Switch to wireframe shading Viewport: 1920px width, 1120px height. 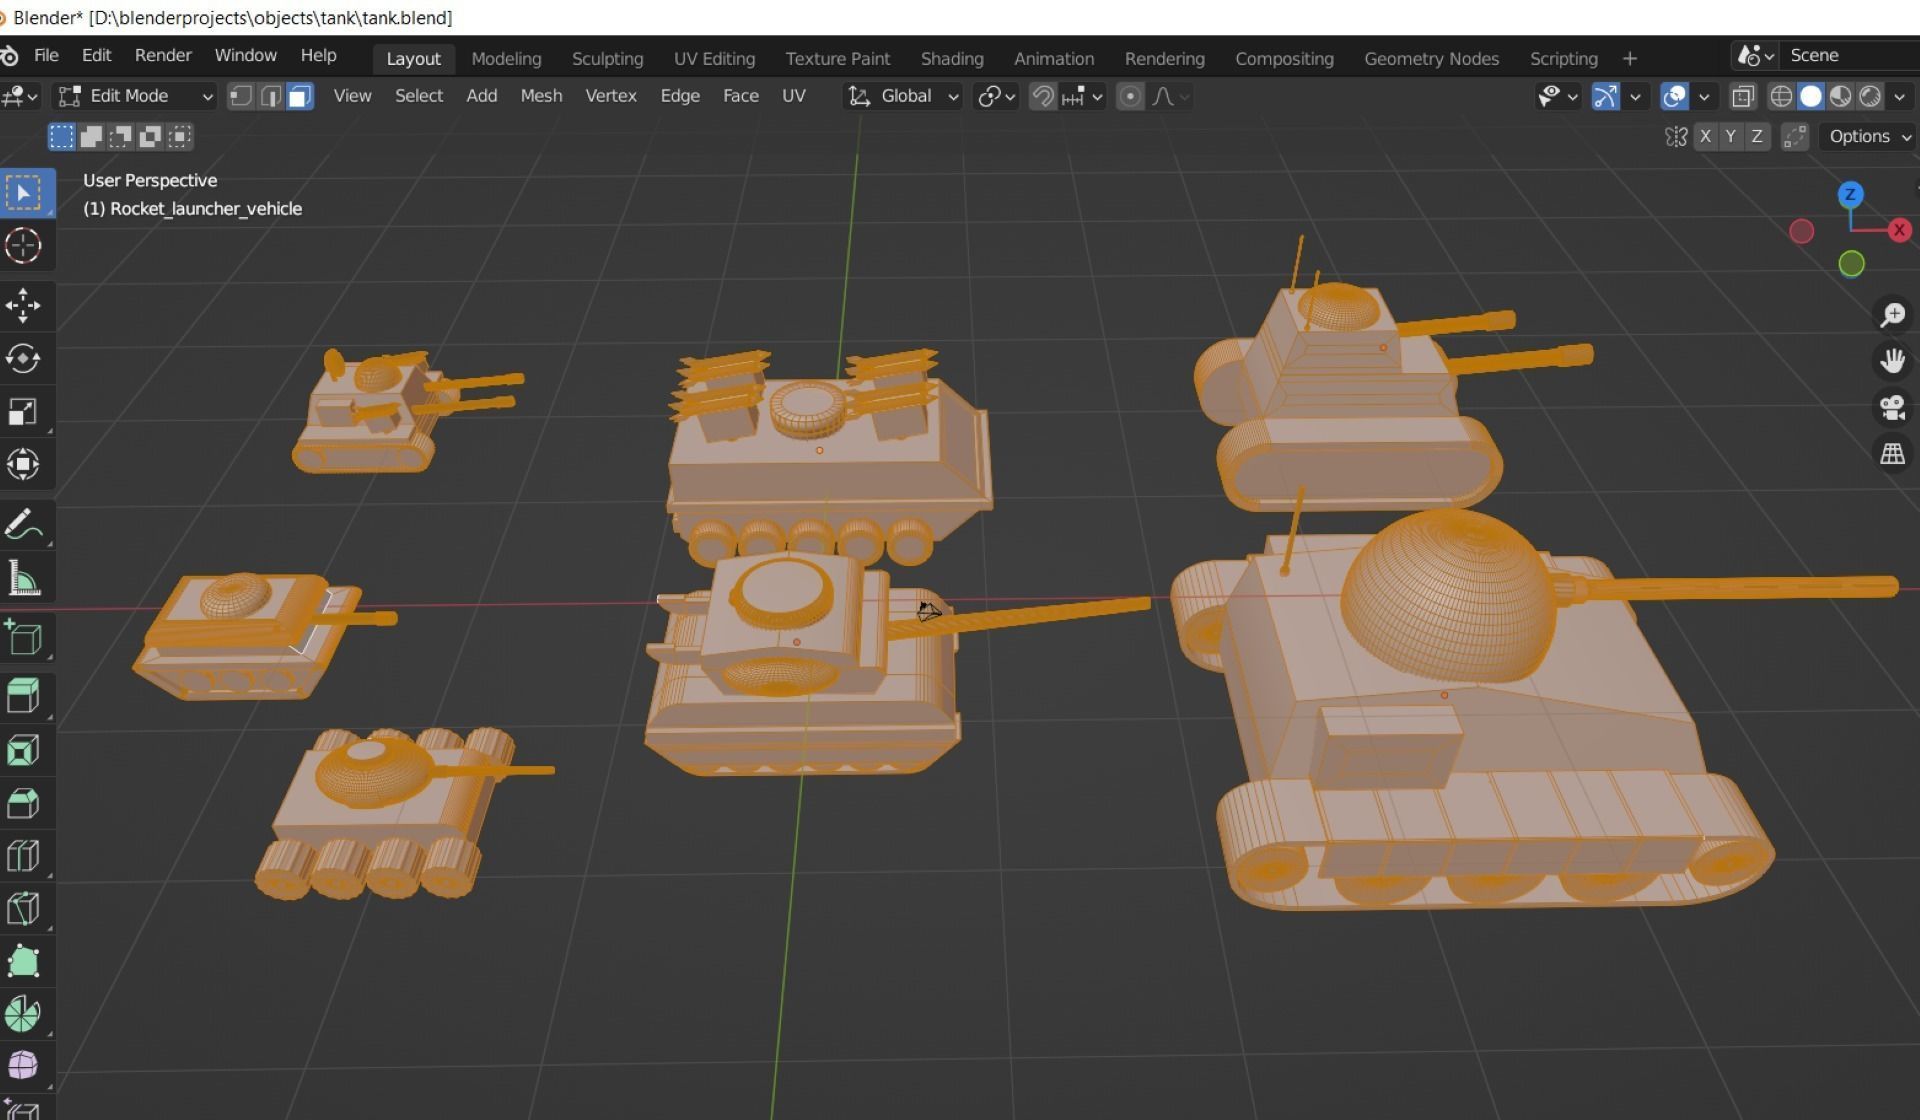click(x=1781, y=96)
